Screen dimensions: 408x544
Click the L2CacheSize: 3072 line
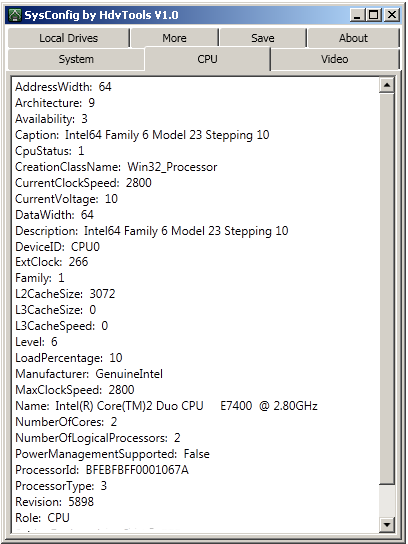(x=65, y=294)
